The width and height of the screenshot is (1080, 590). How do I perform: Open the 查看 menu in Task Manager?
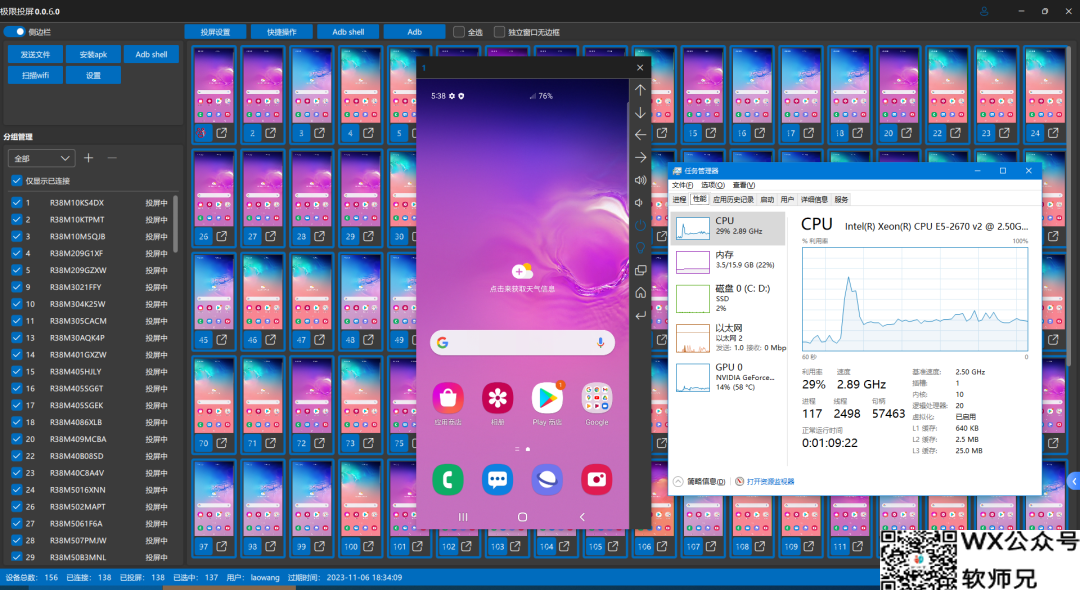point(744,185)
